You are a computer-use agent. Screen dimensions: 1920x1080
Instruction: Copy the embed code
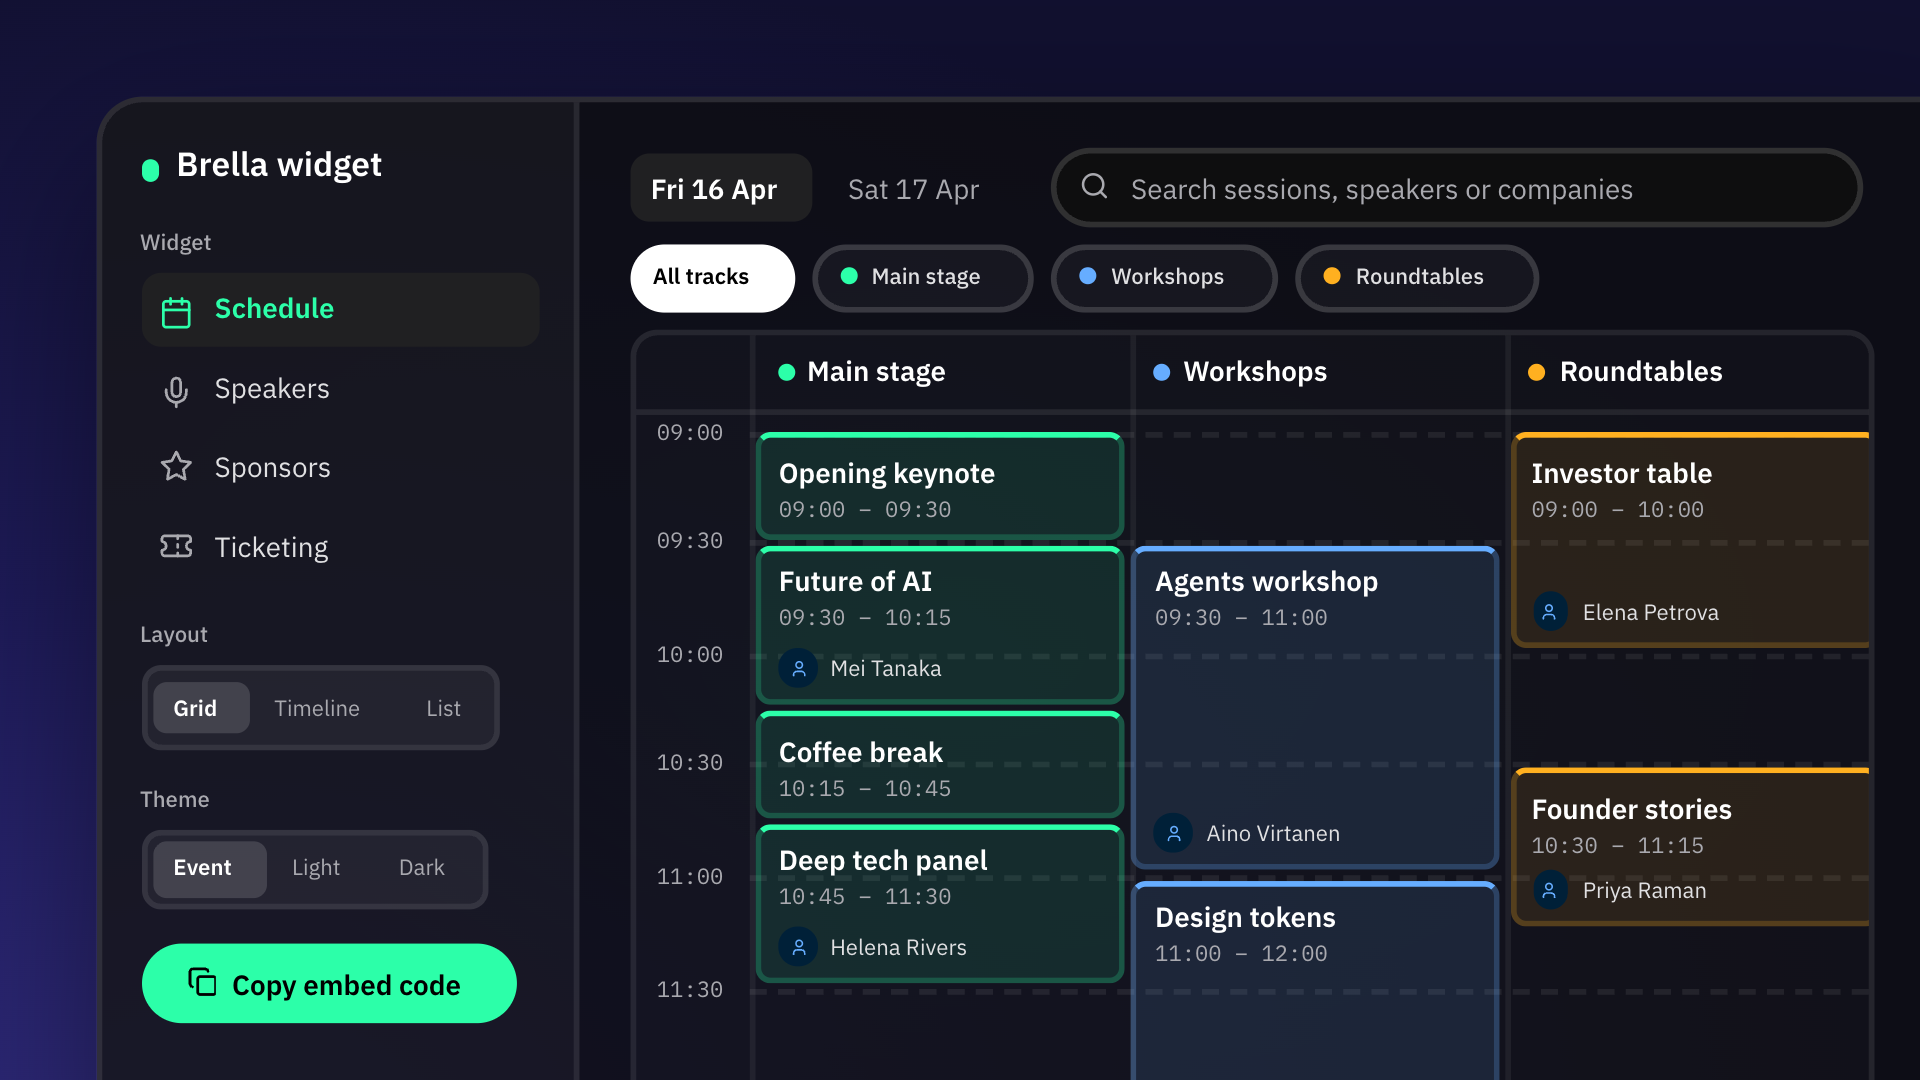pos(329,984)
